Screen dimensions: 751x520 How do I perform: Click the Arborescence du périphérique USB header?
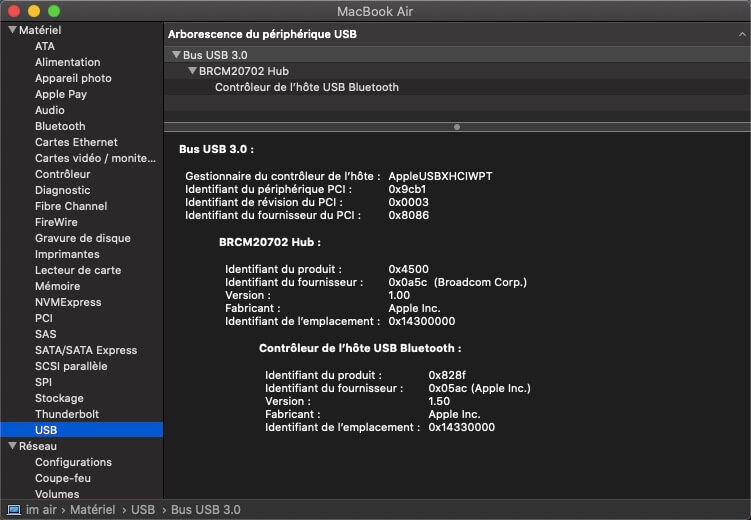tap(262, 34)
